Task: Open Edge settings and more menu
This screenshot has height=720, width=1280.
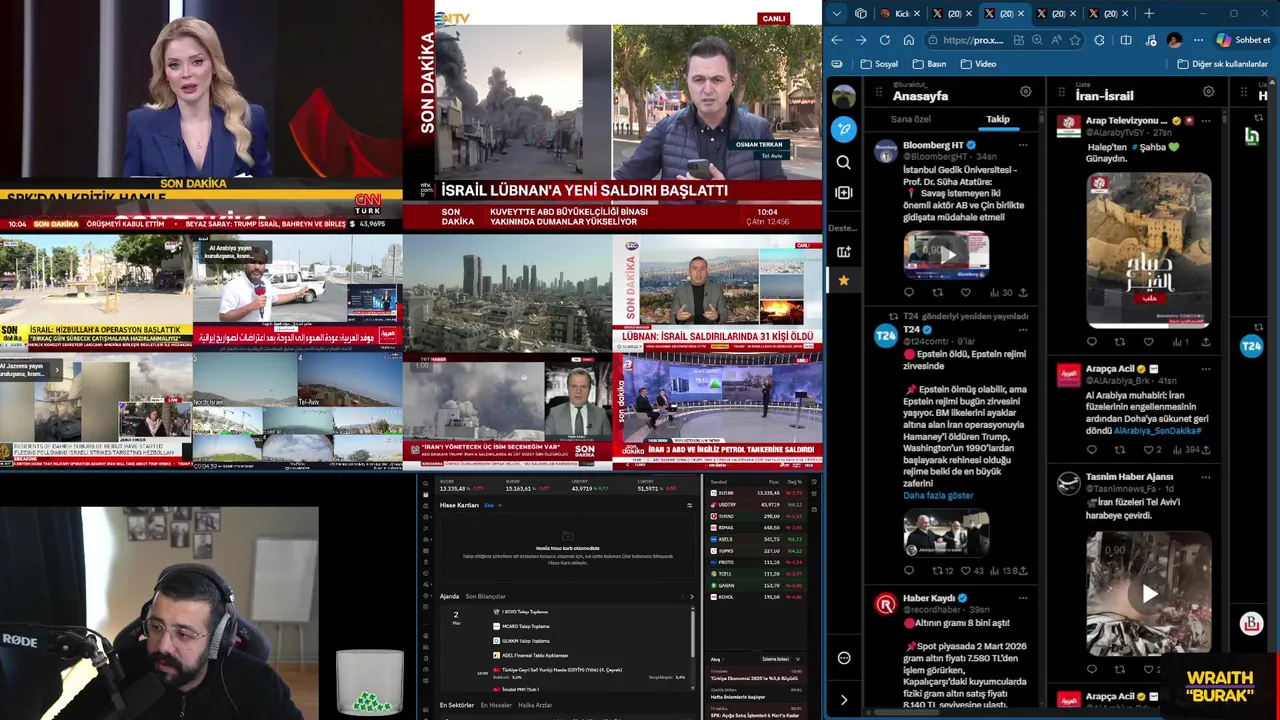Action: click(x=1197, y=40)
